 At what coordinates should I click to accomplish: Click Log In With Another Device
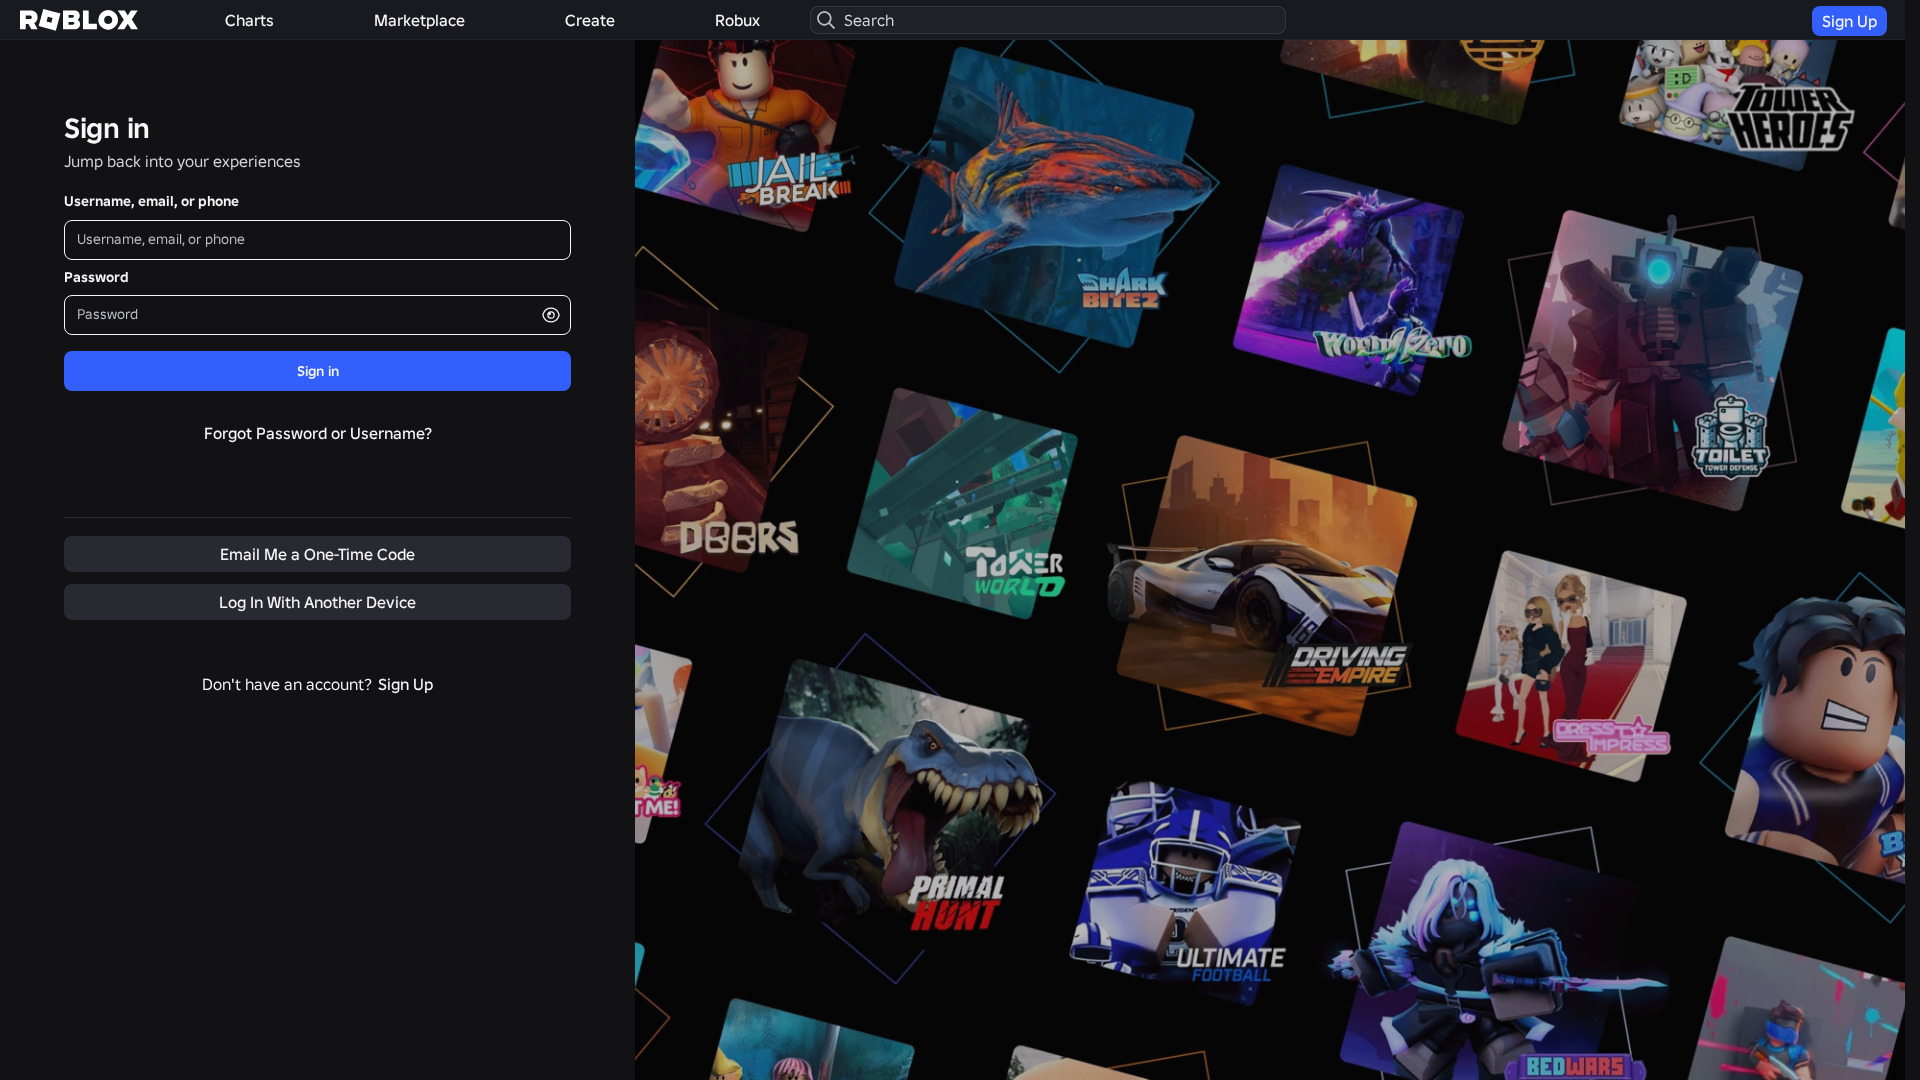coord(317,601)
